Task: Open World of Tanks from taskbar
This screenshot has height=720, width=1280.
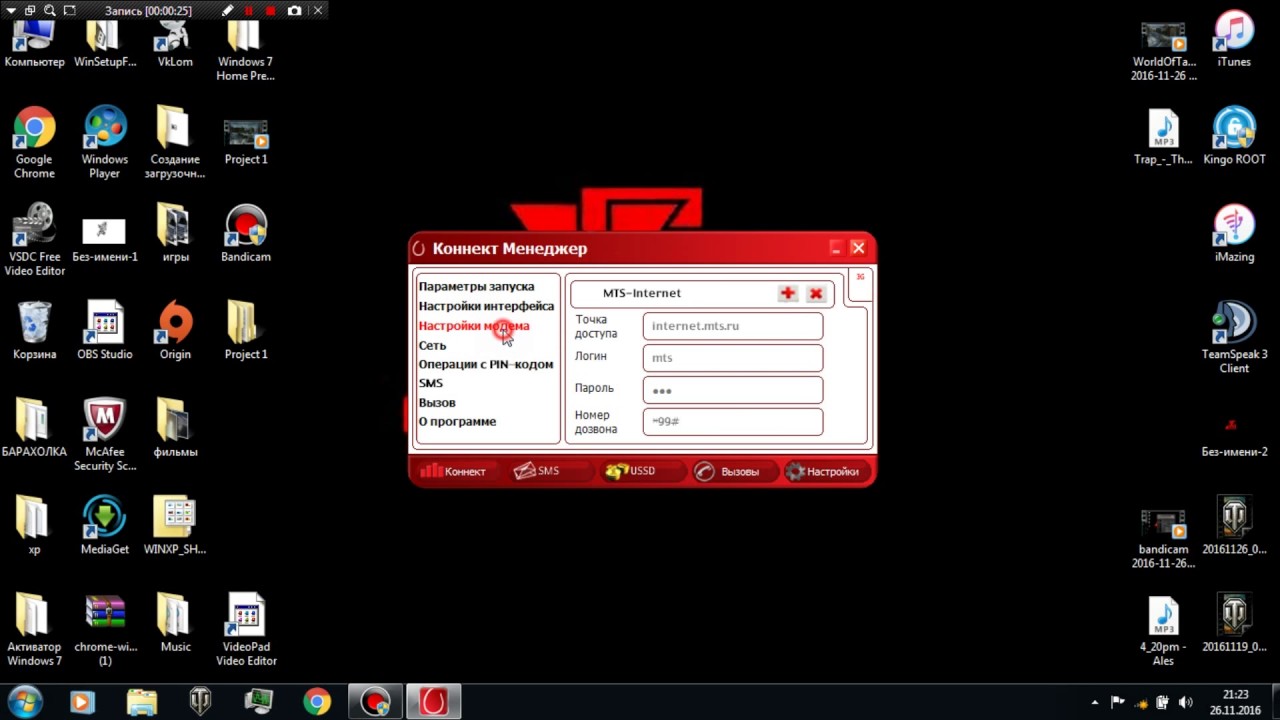Action: tap(200, 702)
